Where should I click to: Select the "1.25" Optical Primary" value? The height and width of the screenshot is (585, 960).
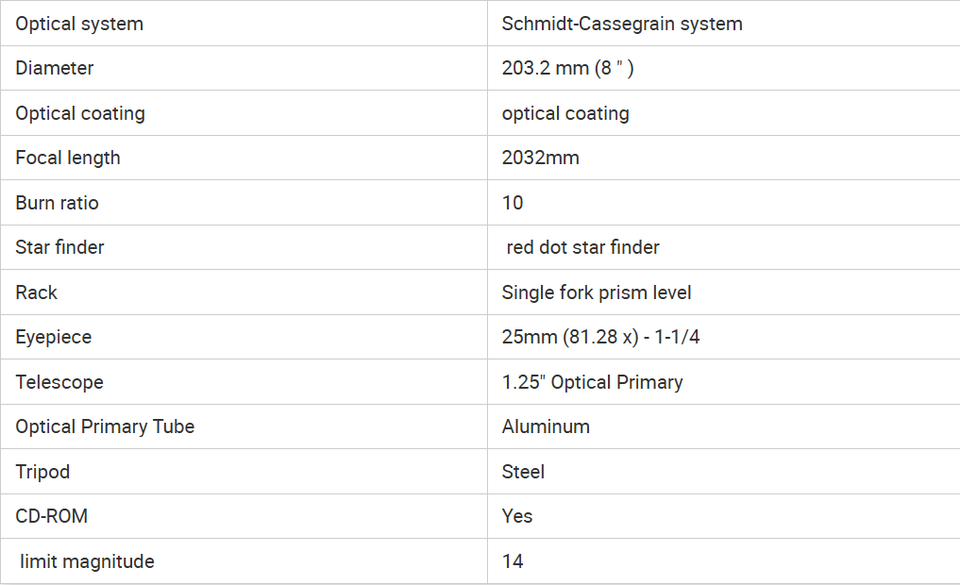(592, 382)
